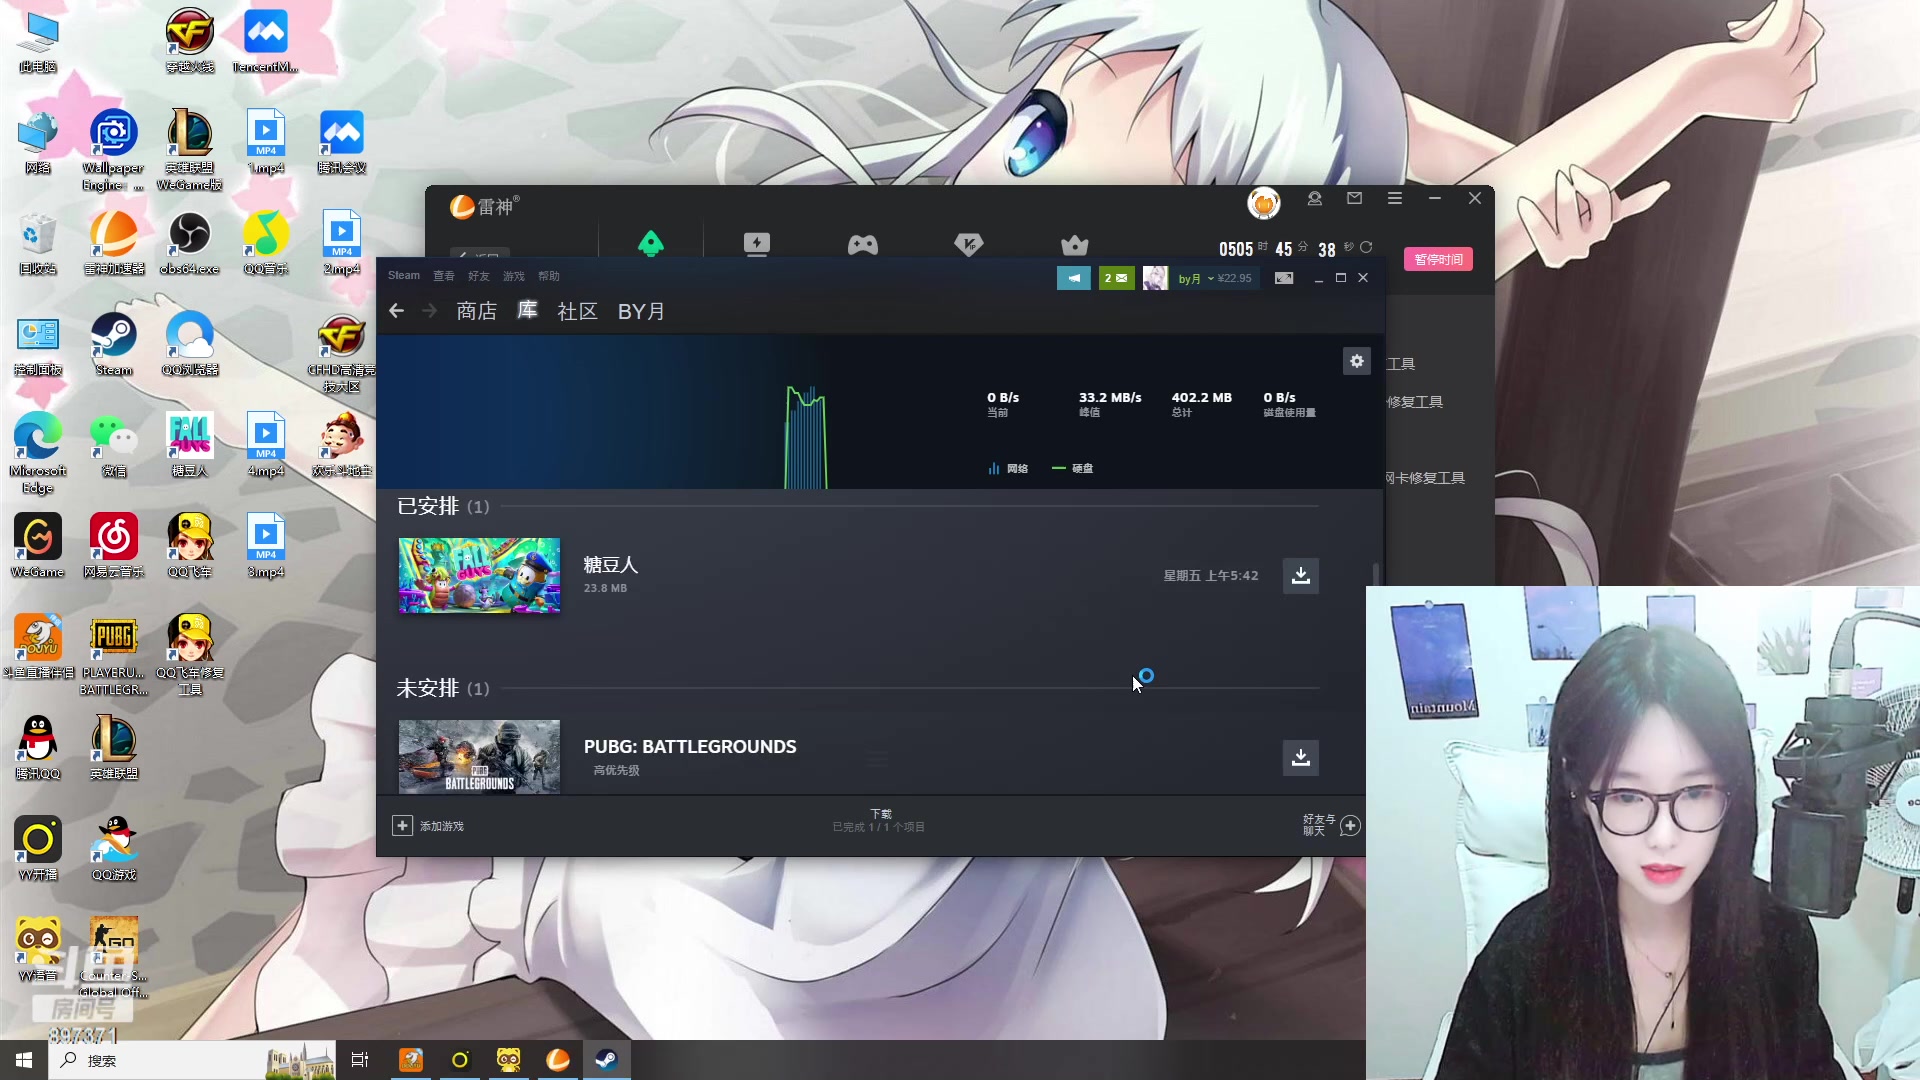1920x1080 pixels.
Task: Click the 雷神 mail envelope icon
Action: click(x=1354, y=198)
